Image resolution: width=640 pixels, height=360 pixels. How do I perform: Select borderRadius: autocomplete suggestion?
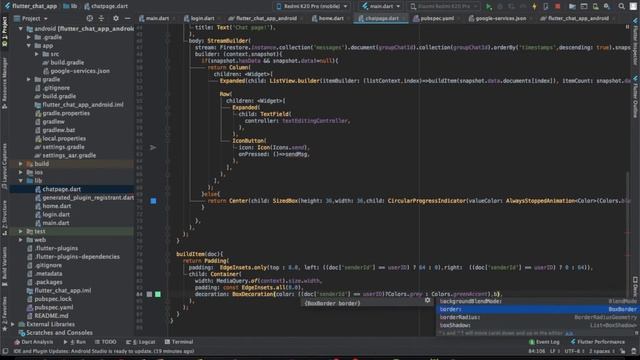coord(536,318)
